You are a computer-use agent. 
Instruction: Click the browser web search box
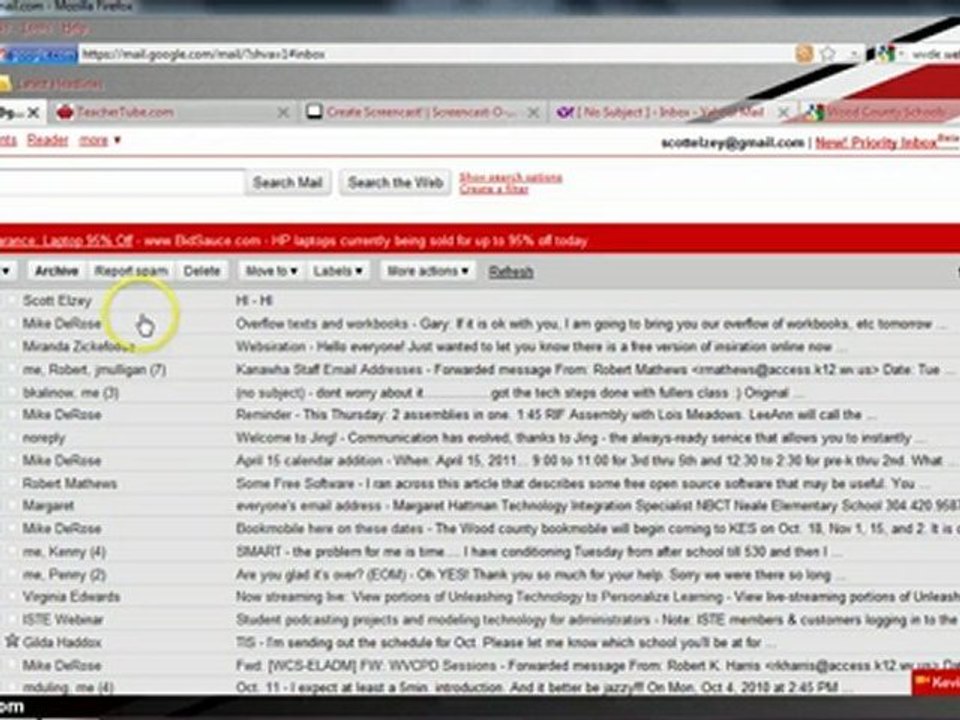pyautogui.click(x=934, y=54)
